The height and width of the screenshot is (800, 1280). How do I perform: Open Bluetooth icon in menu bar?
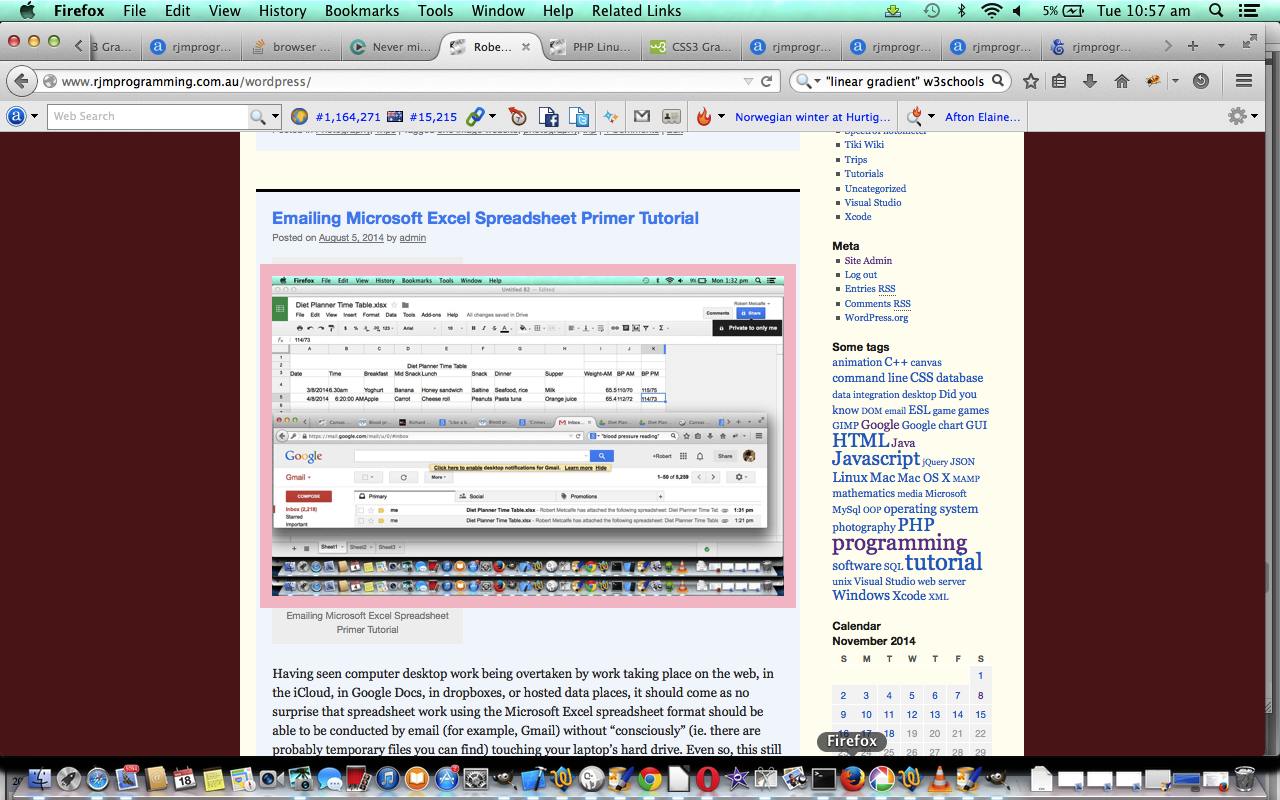tap(962, 11)
